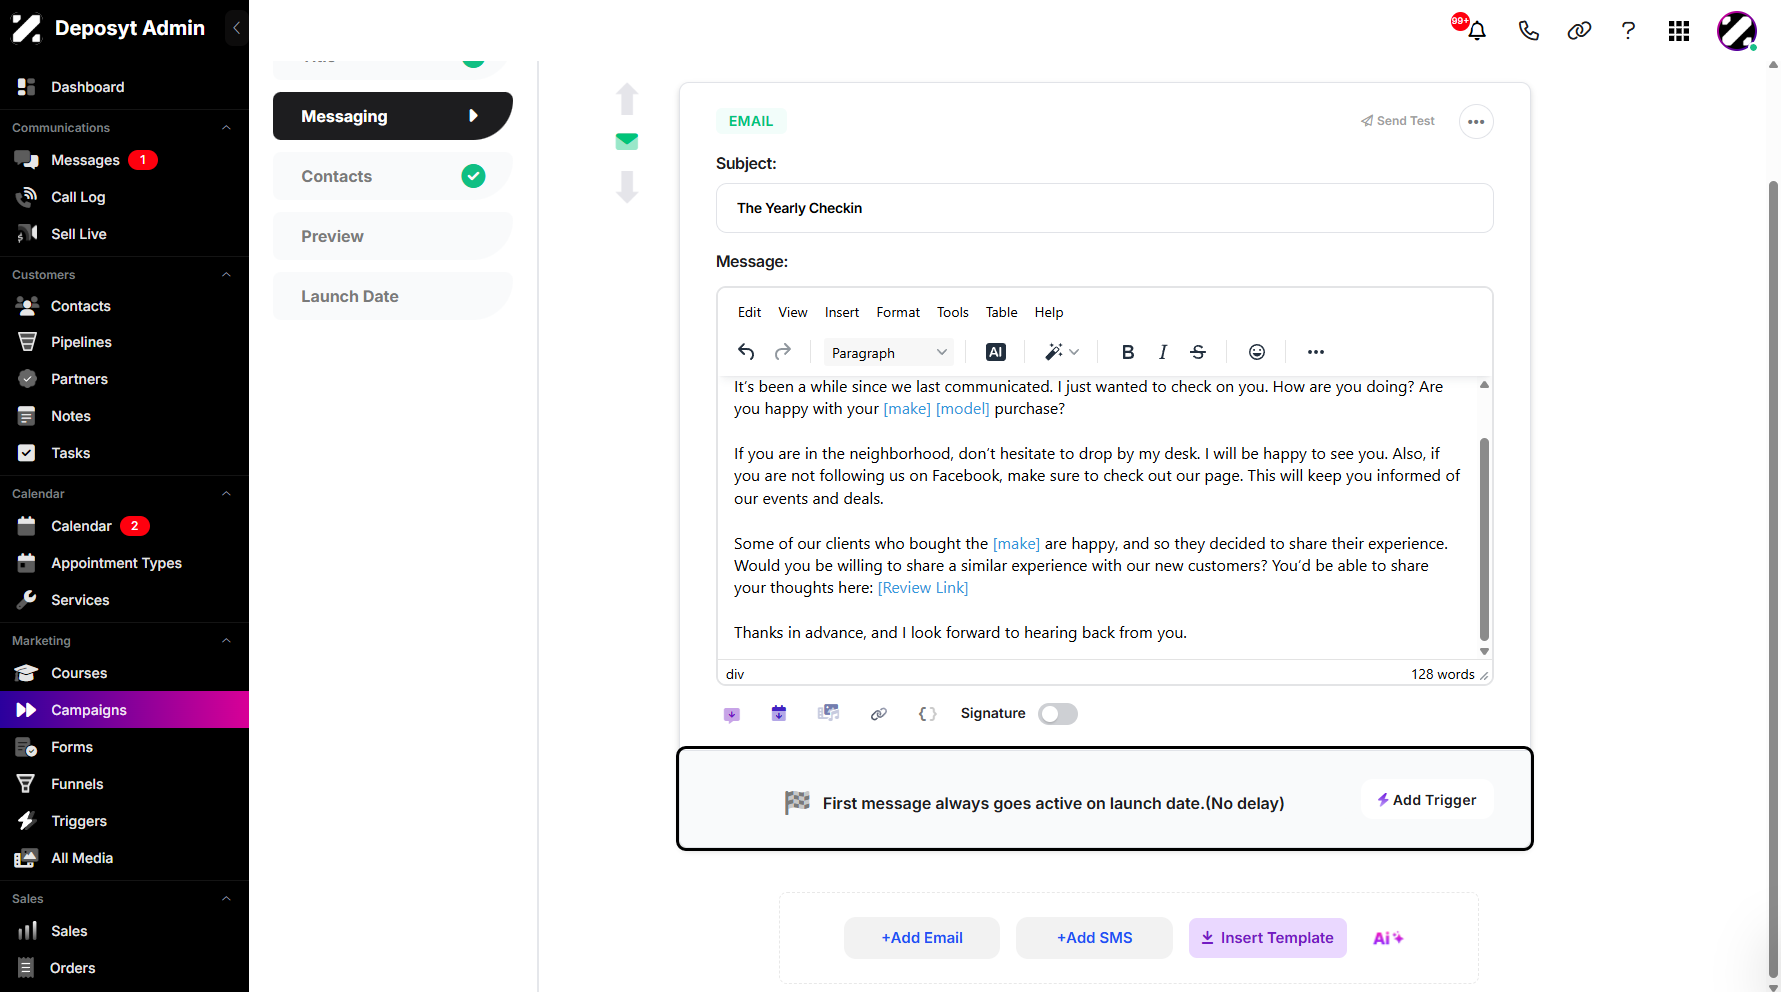Open Campaigns in sidebar
This screenshot has height=992, width=1781.
click(x=124, y=710)
